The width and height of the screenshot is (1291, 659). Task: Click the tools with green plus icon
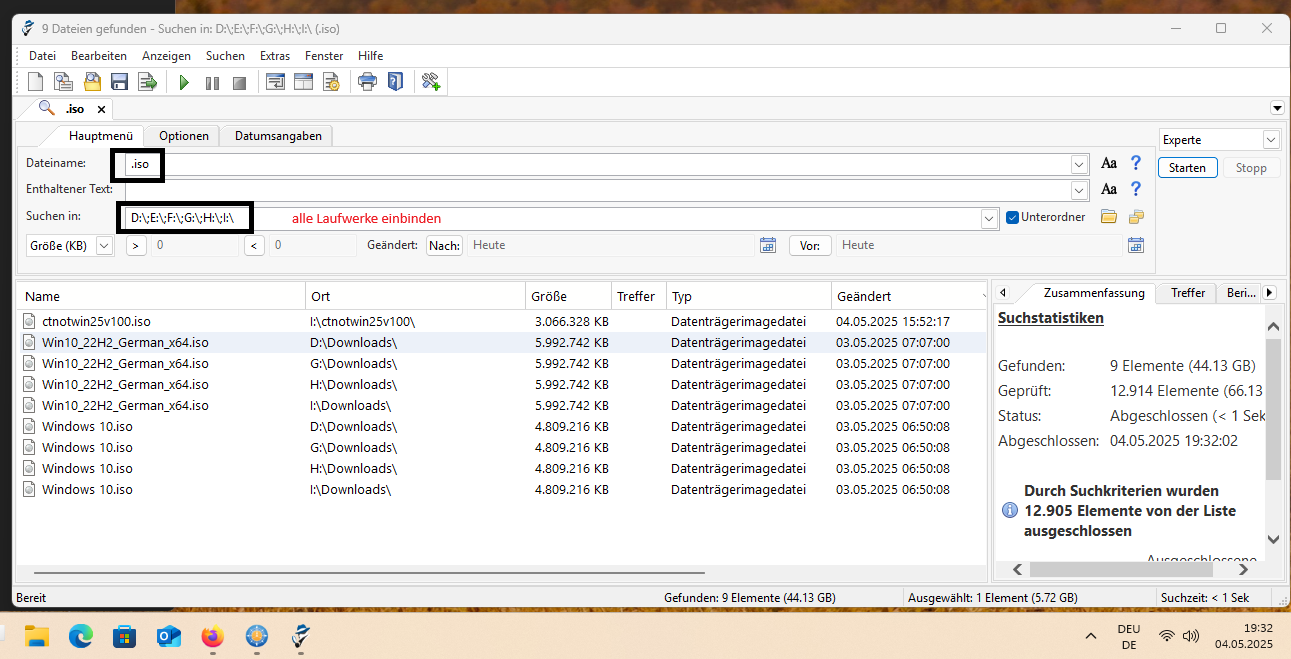pos(431,82)
